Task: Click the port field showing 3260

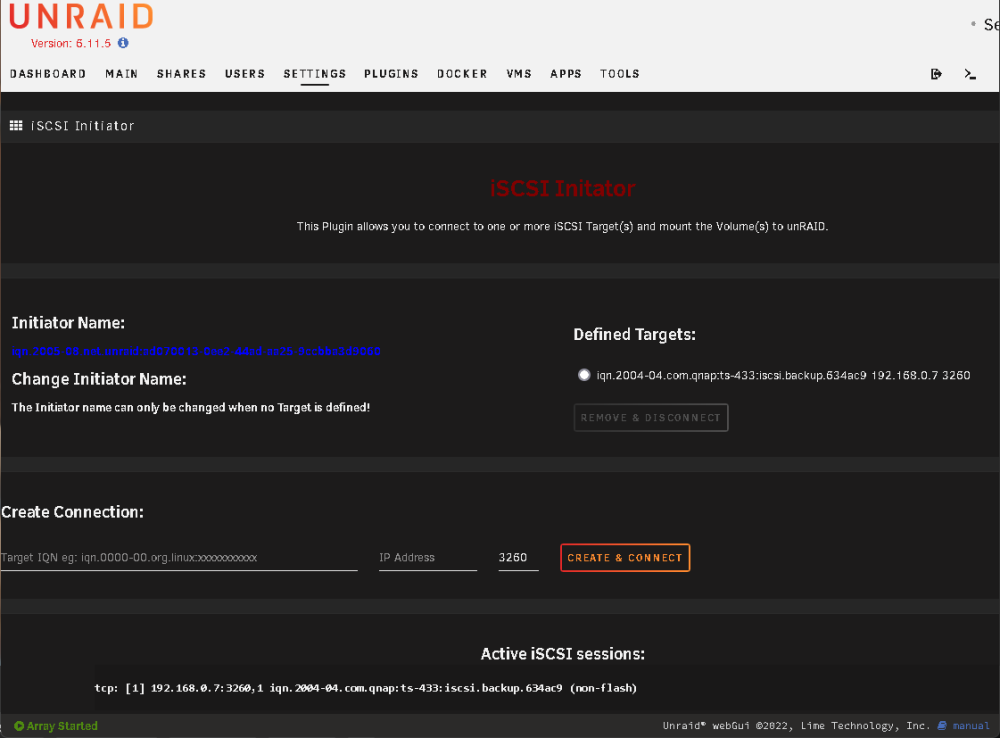Action: click(518, 558)
